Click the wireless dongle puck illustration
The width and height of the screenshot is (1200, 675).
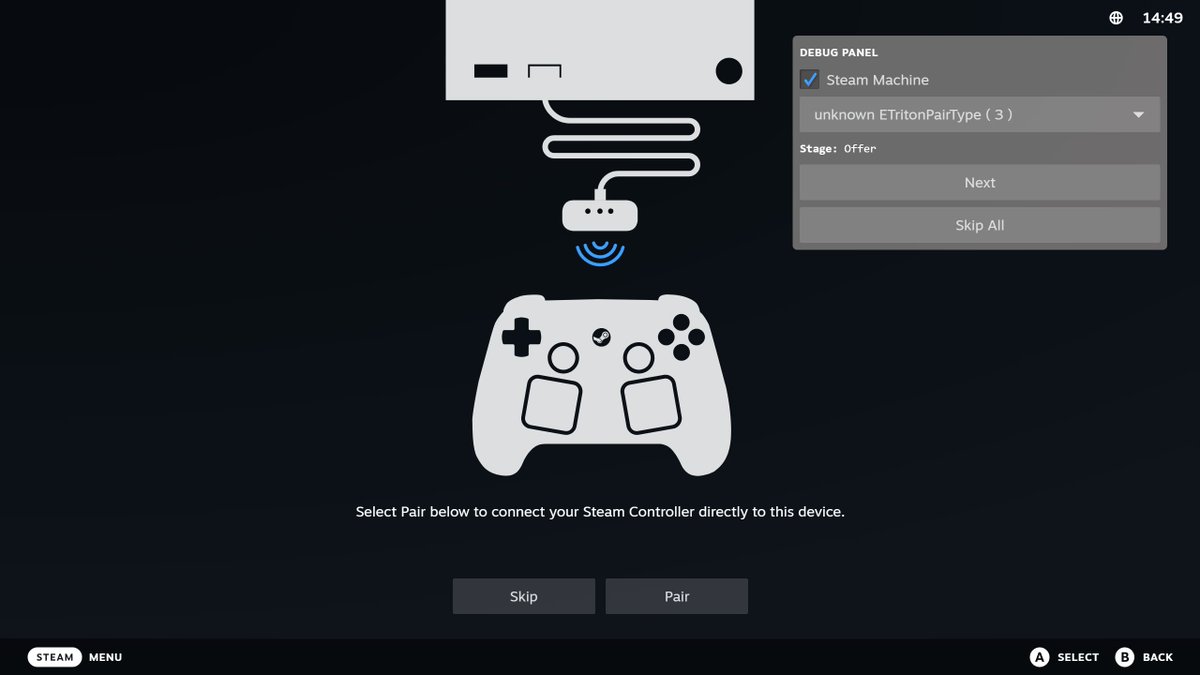pos(600,213)
